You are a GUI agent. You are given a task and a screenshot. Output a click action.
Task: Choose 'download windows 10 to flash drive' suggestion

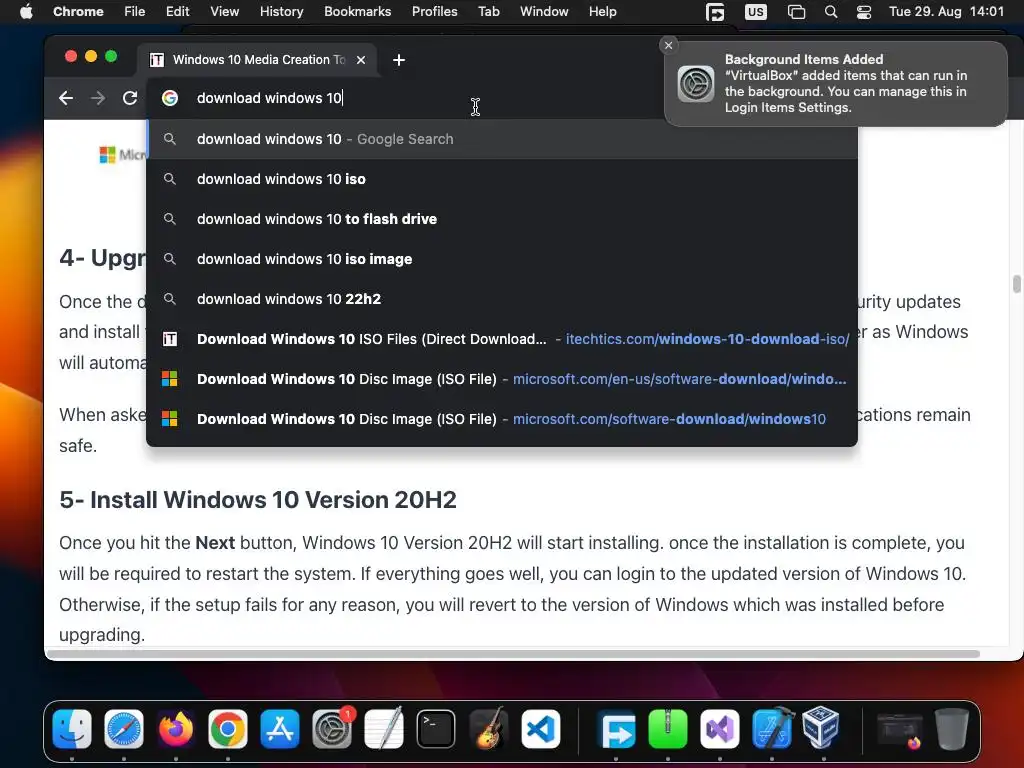pyautogui.click(x=502, y=219)
